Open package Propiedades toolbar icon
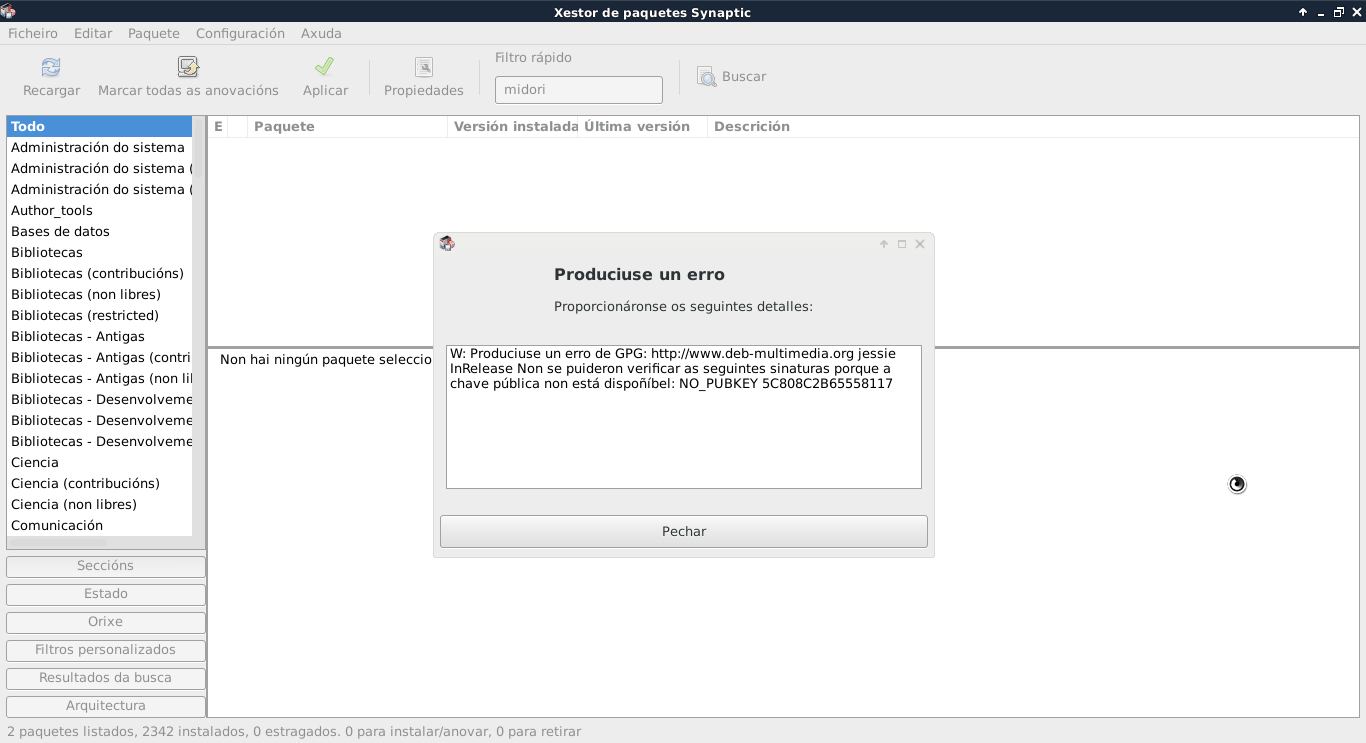 [x=424, y=68]
